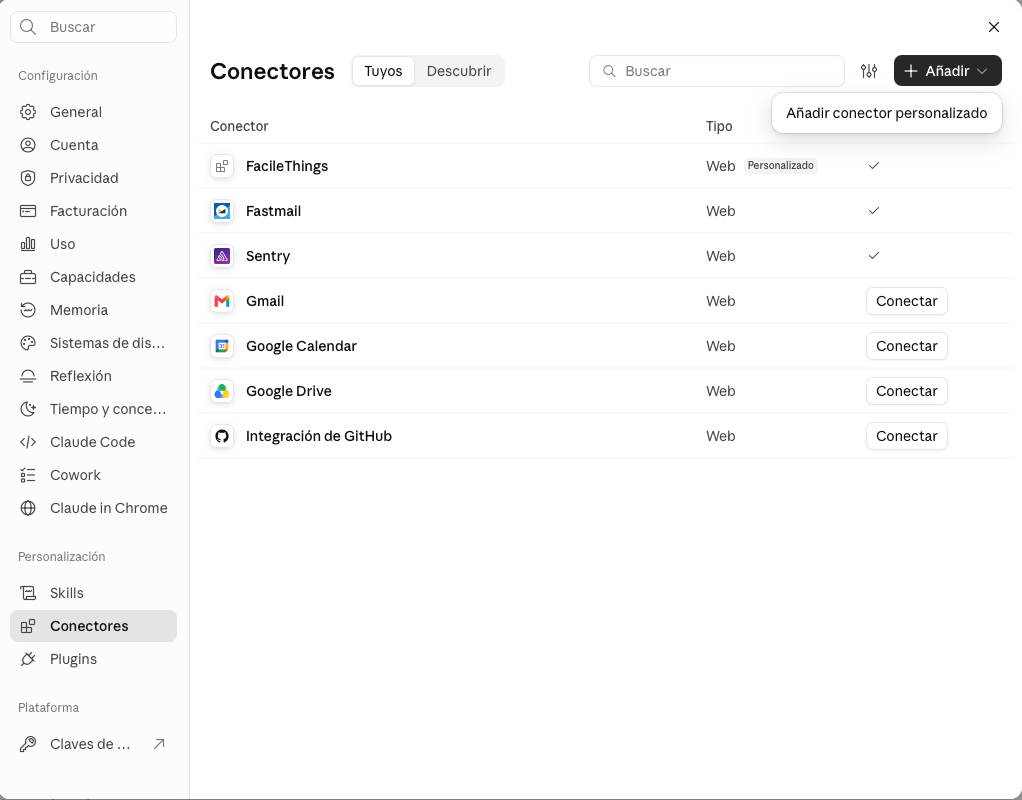The height and width of the screenshot is (800, 1022).
Task: Connect the Gmail connector
Action: (x=907, y=301)
